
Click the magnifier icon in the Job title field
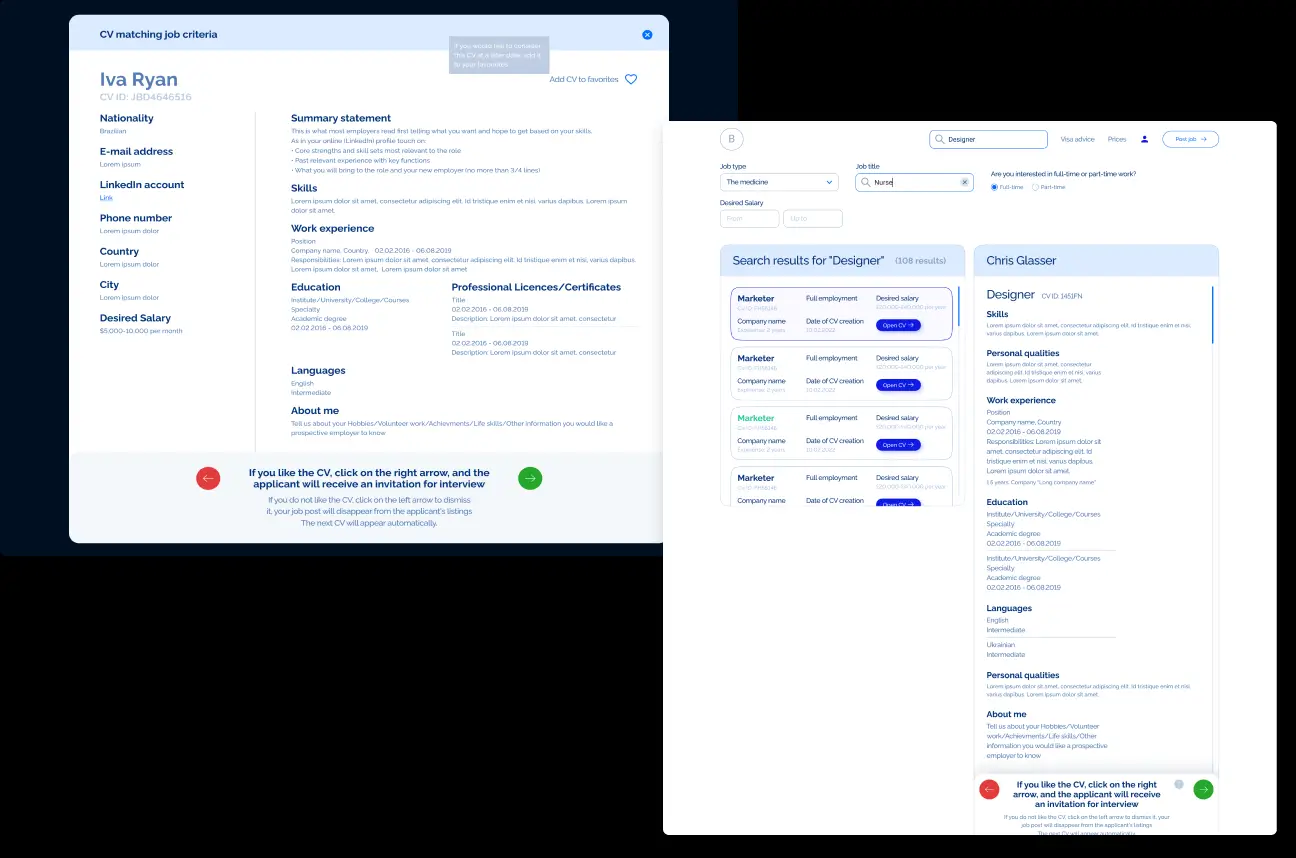tap(865, 182)
